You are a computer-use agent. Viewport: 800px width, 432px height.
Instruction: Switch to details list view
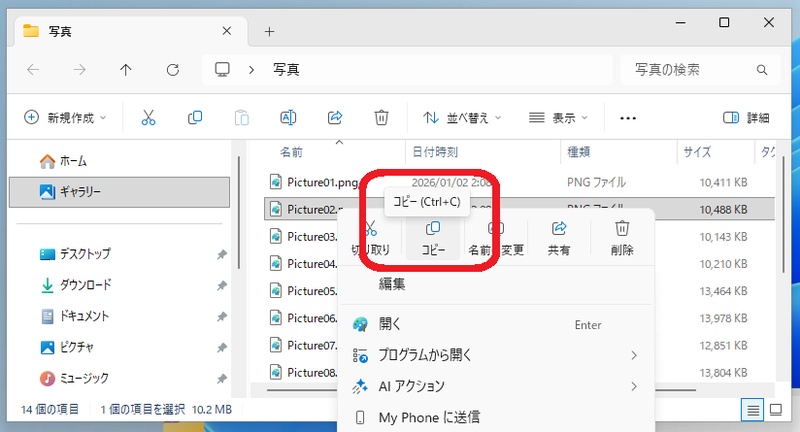click(x=751, y=410)
